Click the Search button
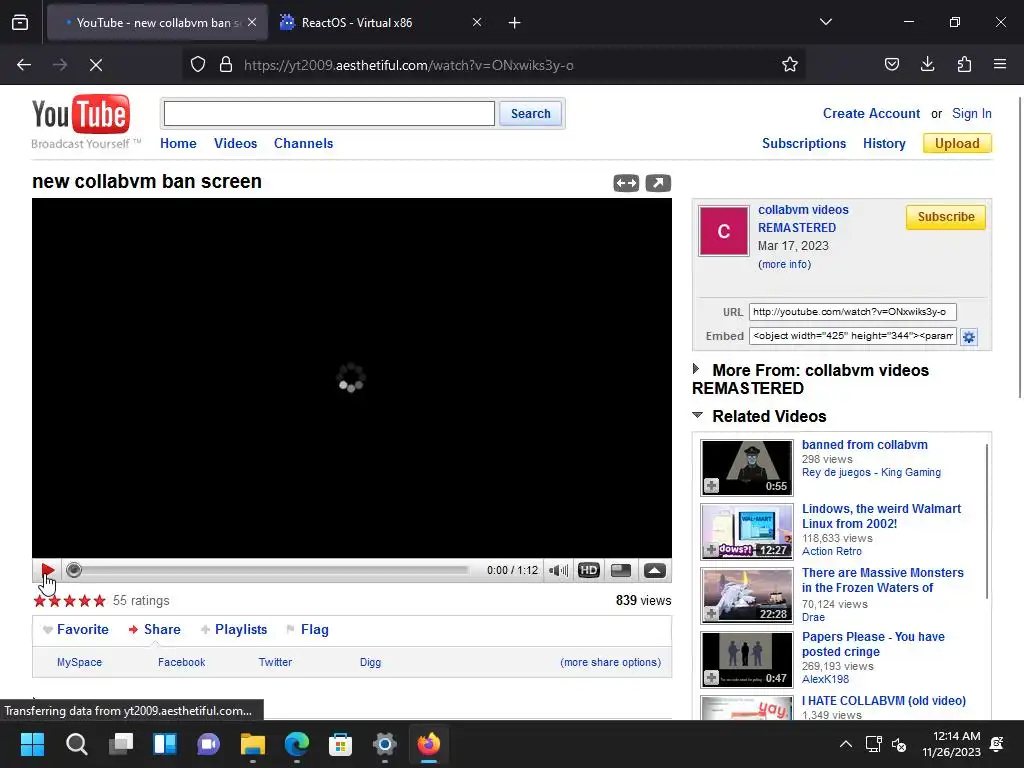Viewport: 1024px width, 768px height. point(530,114)
